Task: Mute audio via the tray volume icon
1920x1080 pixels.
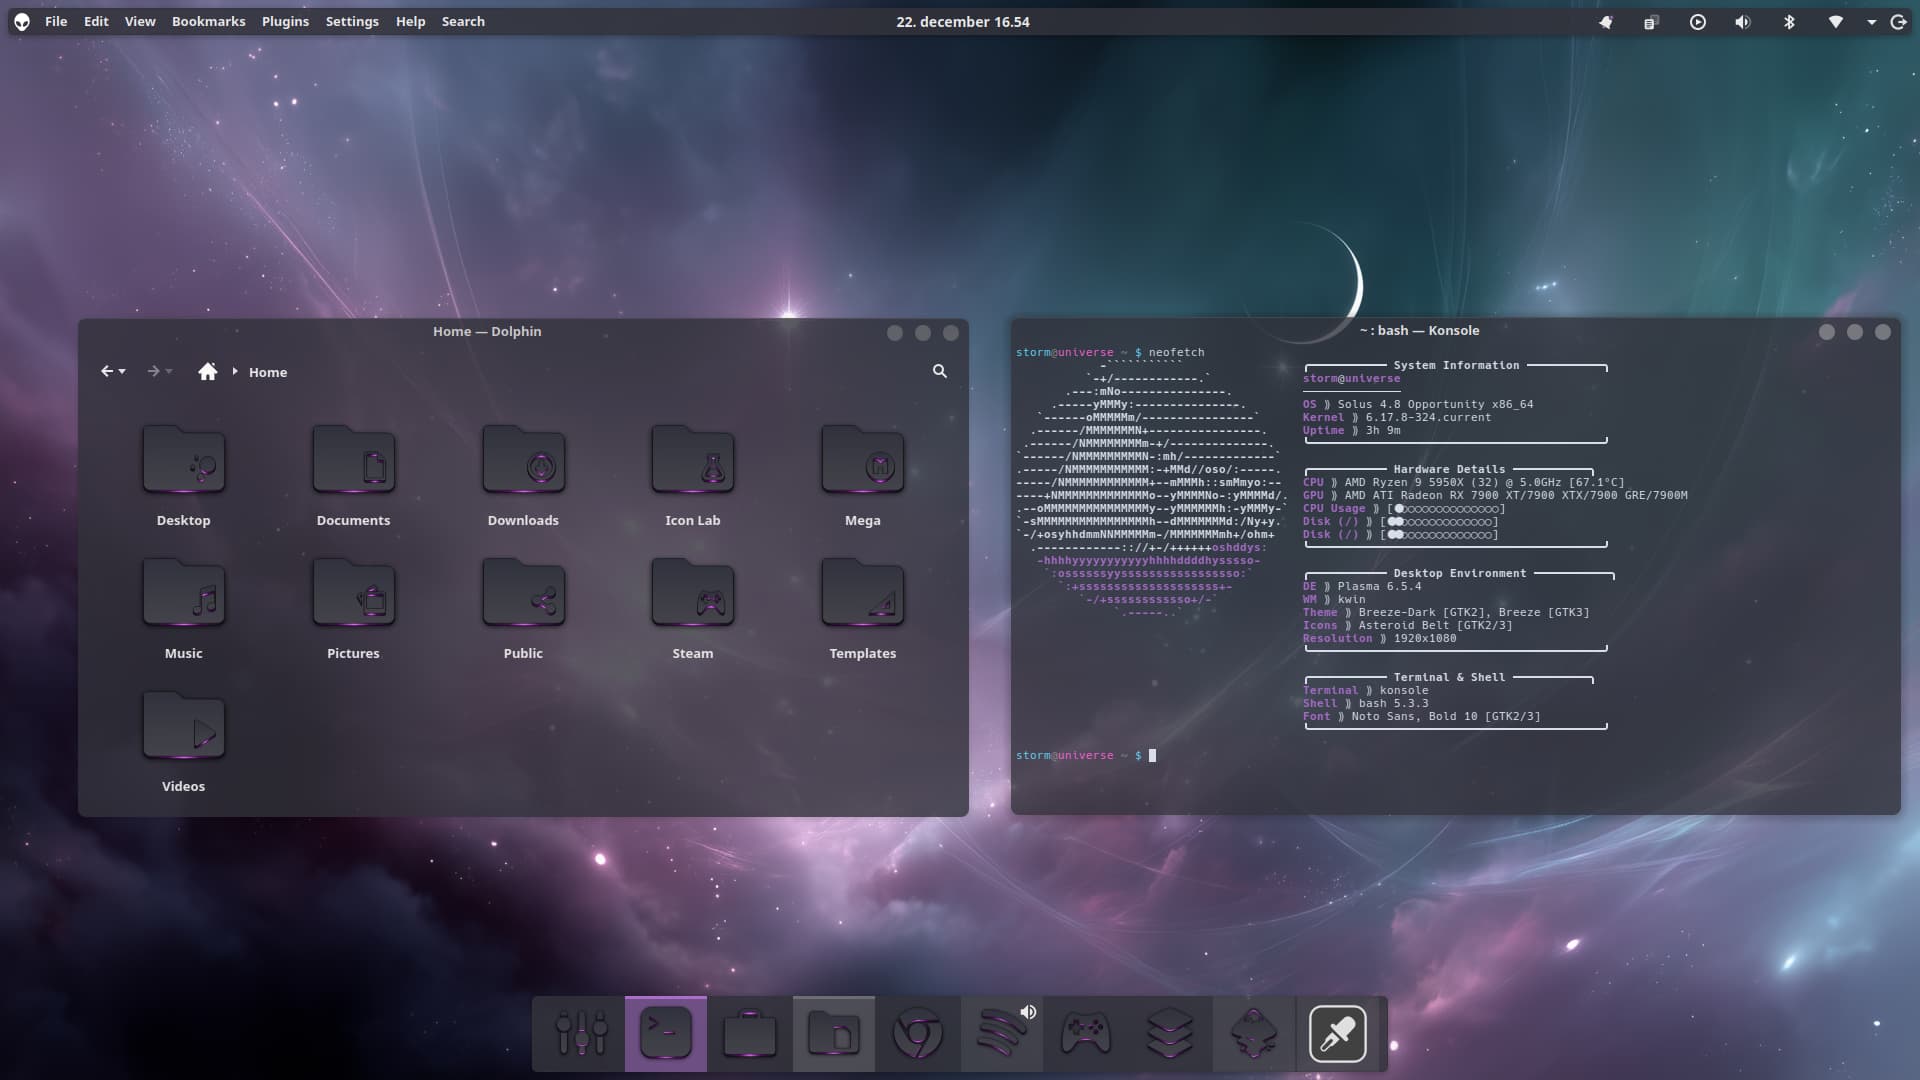Action: (x=1743, y=22)
